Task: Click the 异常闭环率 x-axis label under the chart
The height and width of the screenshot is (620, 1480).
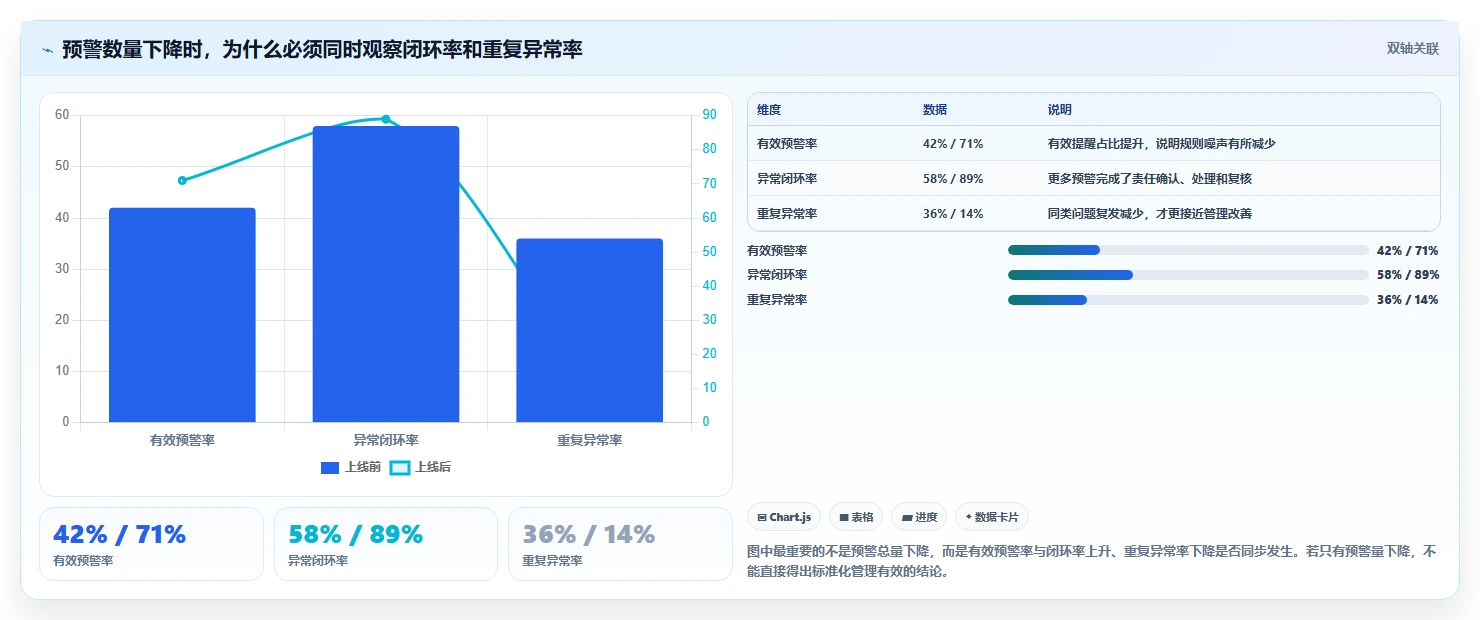Action: point(386,440)
